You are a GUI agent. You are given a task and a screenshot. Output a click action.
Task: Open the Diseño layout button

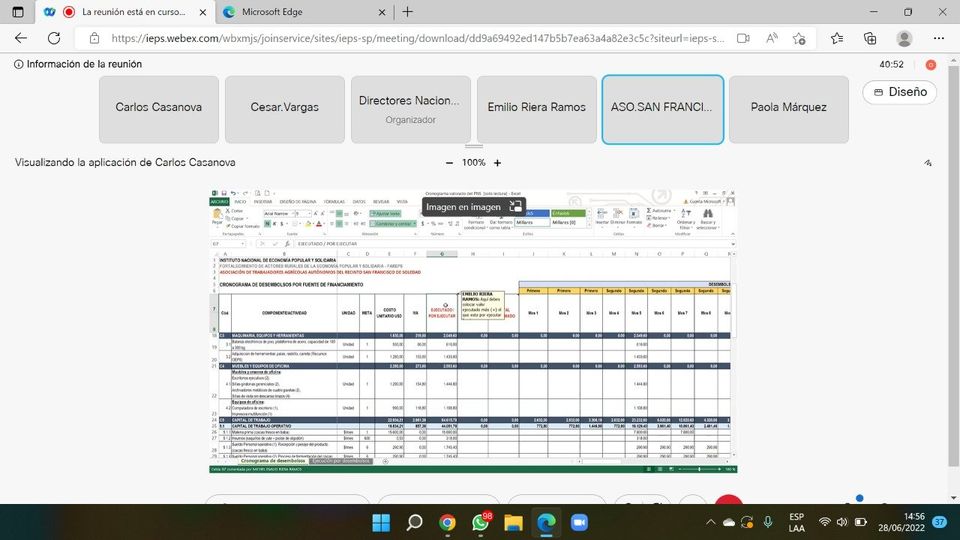click(x=899, y=92)
